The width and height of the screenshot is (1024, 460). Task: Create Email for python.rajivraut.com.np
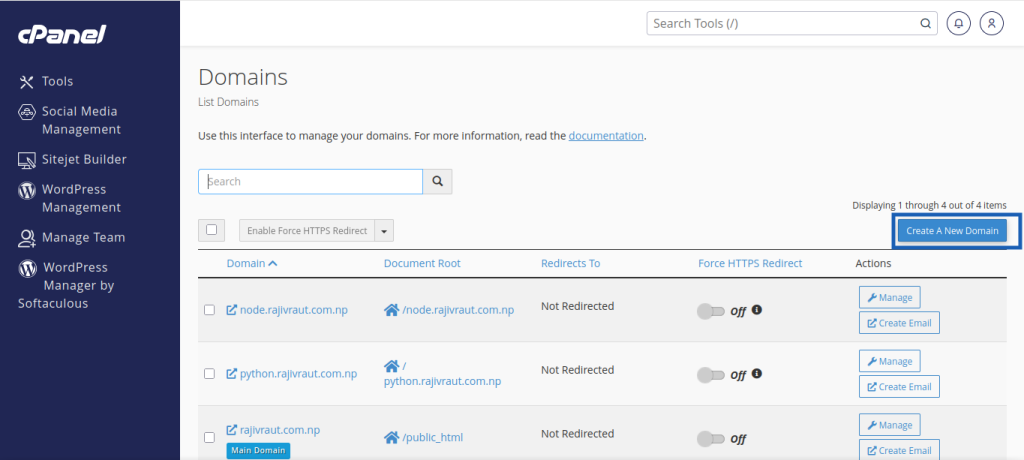(899, 387)
